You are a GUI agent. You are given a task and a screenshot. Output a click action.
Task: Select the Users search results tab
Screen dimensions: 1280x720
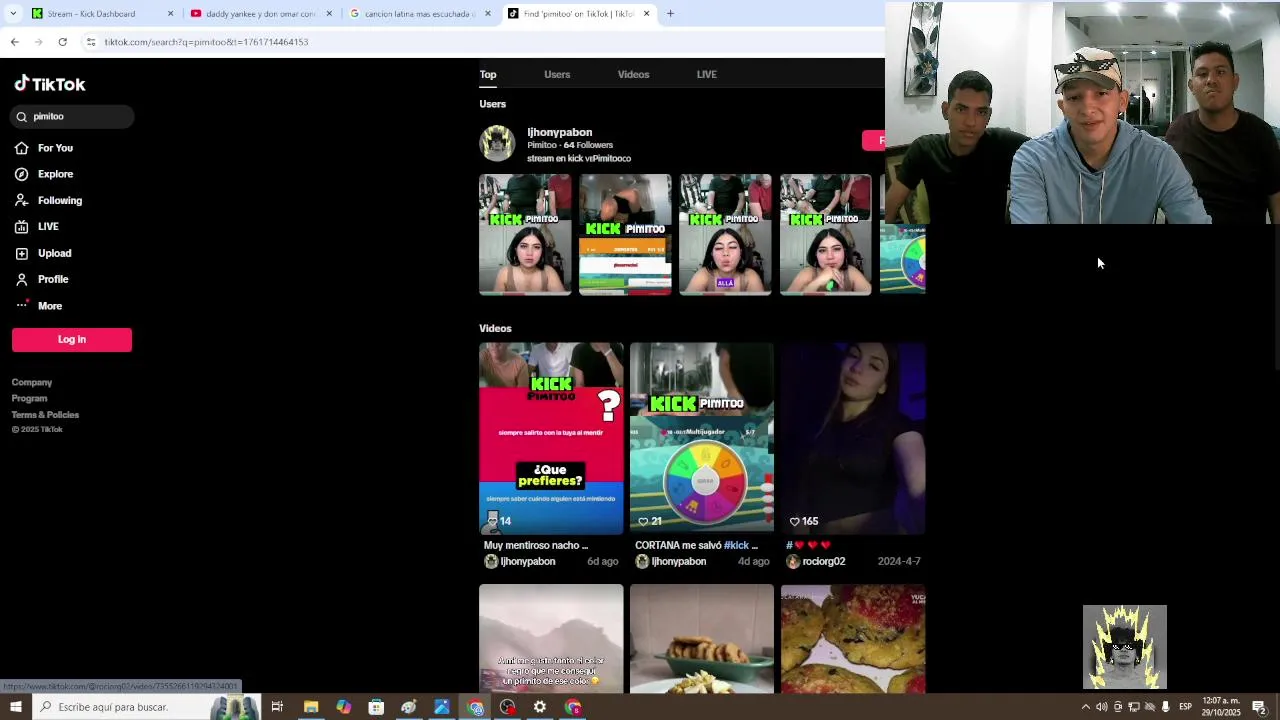pos(557,74)
